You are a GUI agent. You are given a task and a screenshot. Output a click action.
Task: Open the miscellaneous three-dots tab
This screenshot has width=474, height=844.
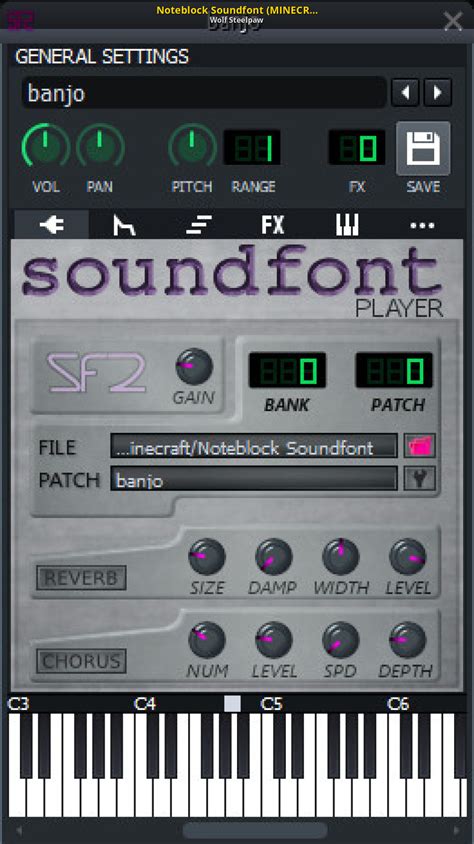422,224
